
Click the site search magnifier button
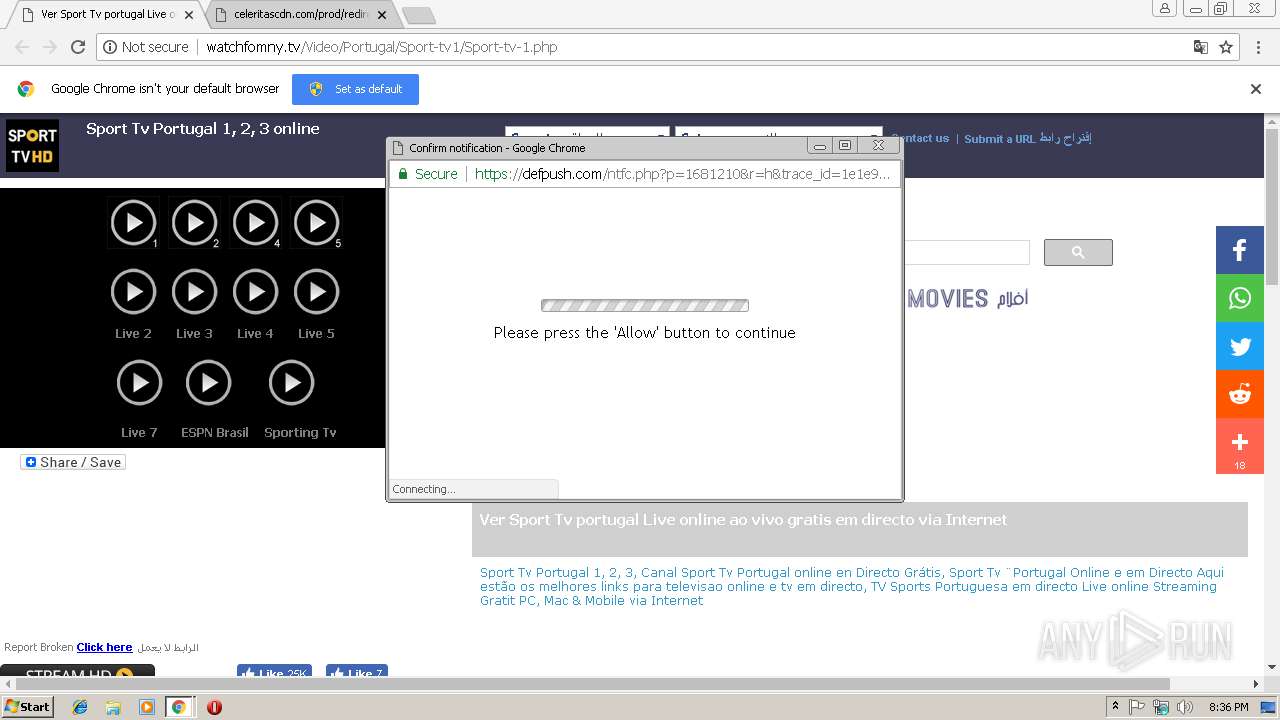click(1078, 252)
